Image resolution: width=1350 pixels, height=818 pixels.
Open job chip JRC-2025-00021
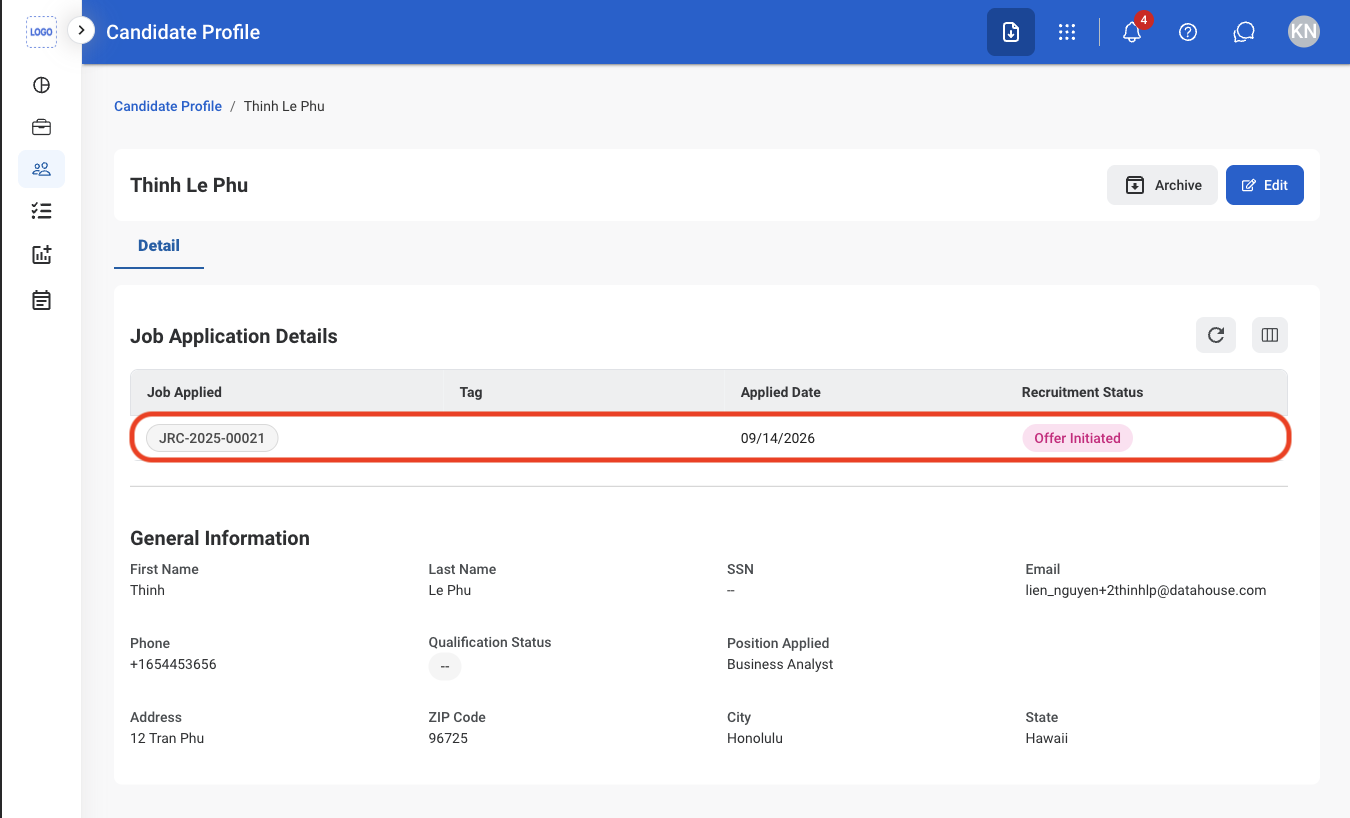click(212, 438)
